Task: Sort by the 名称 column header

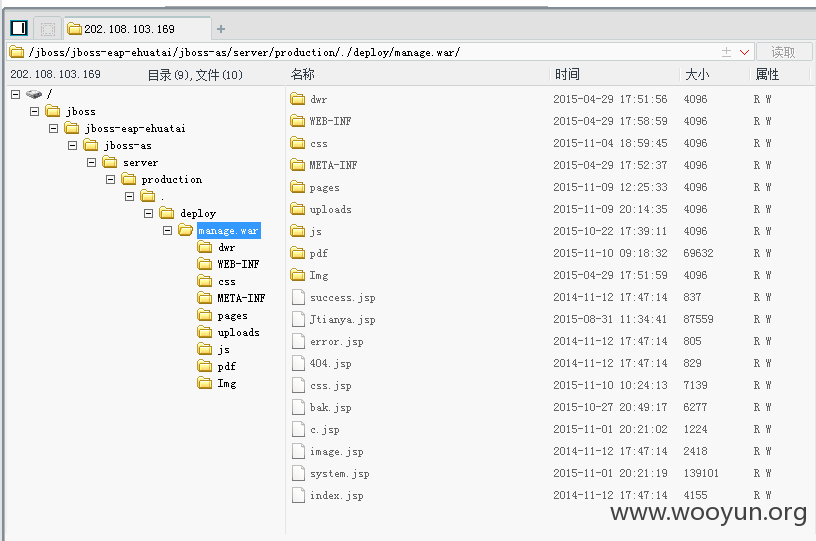Action: pos(302,74)
